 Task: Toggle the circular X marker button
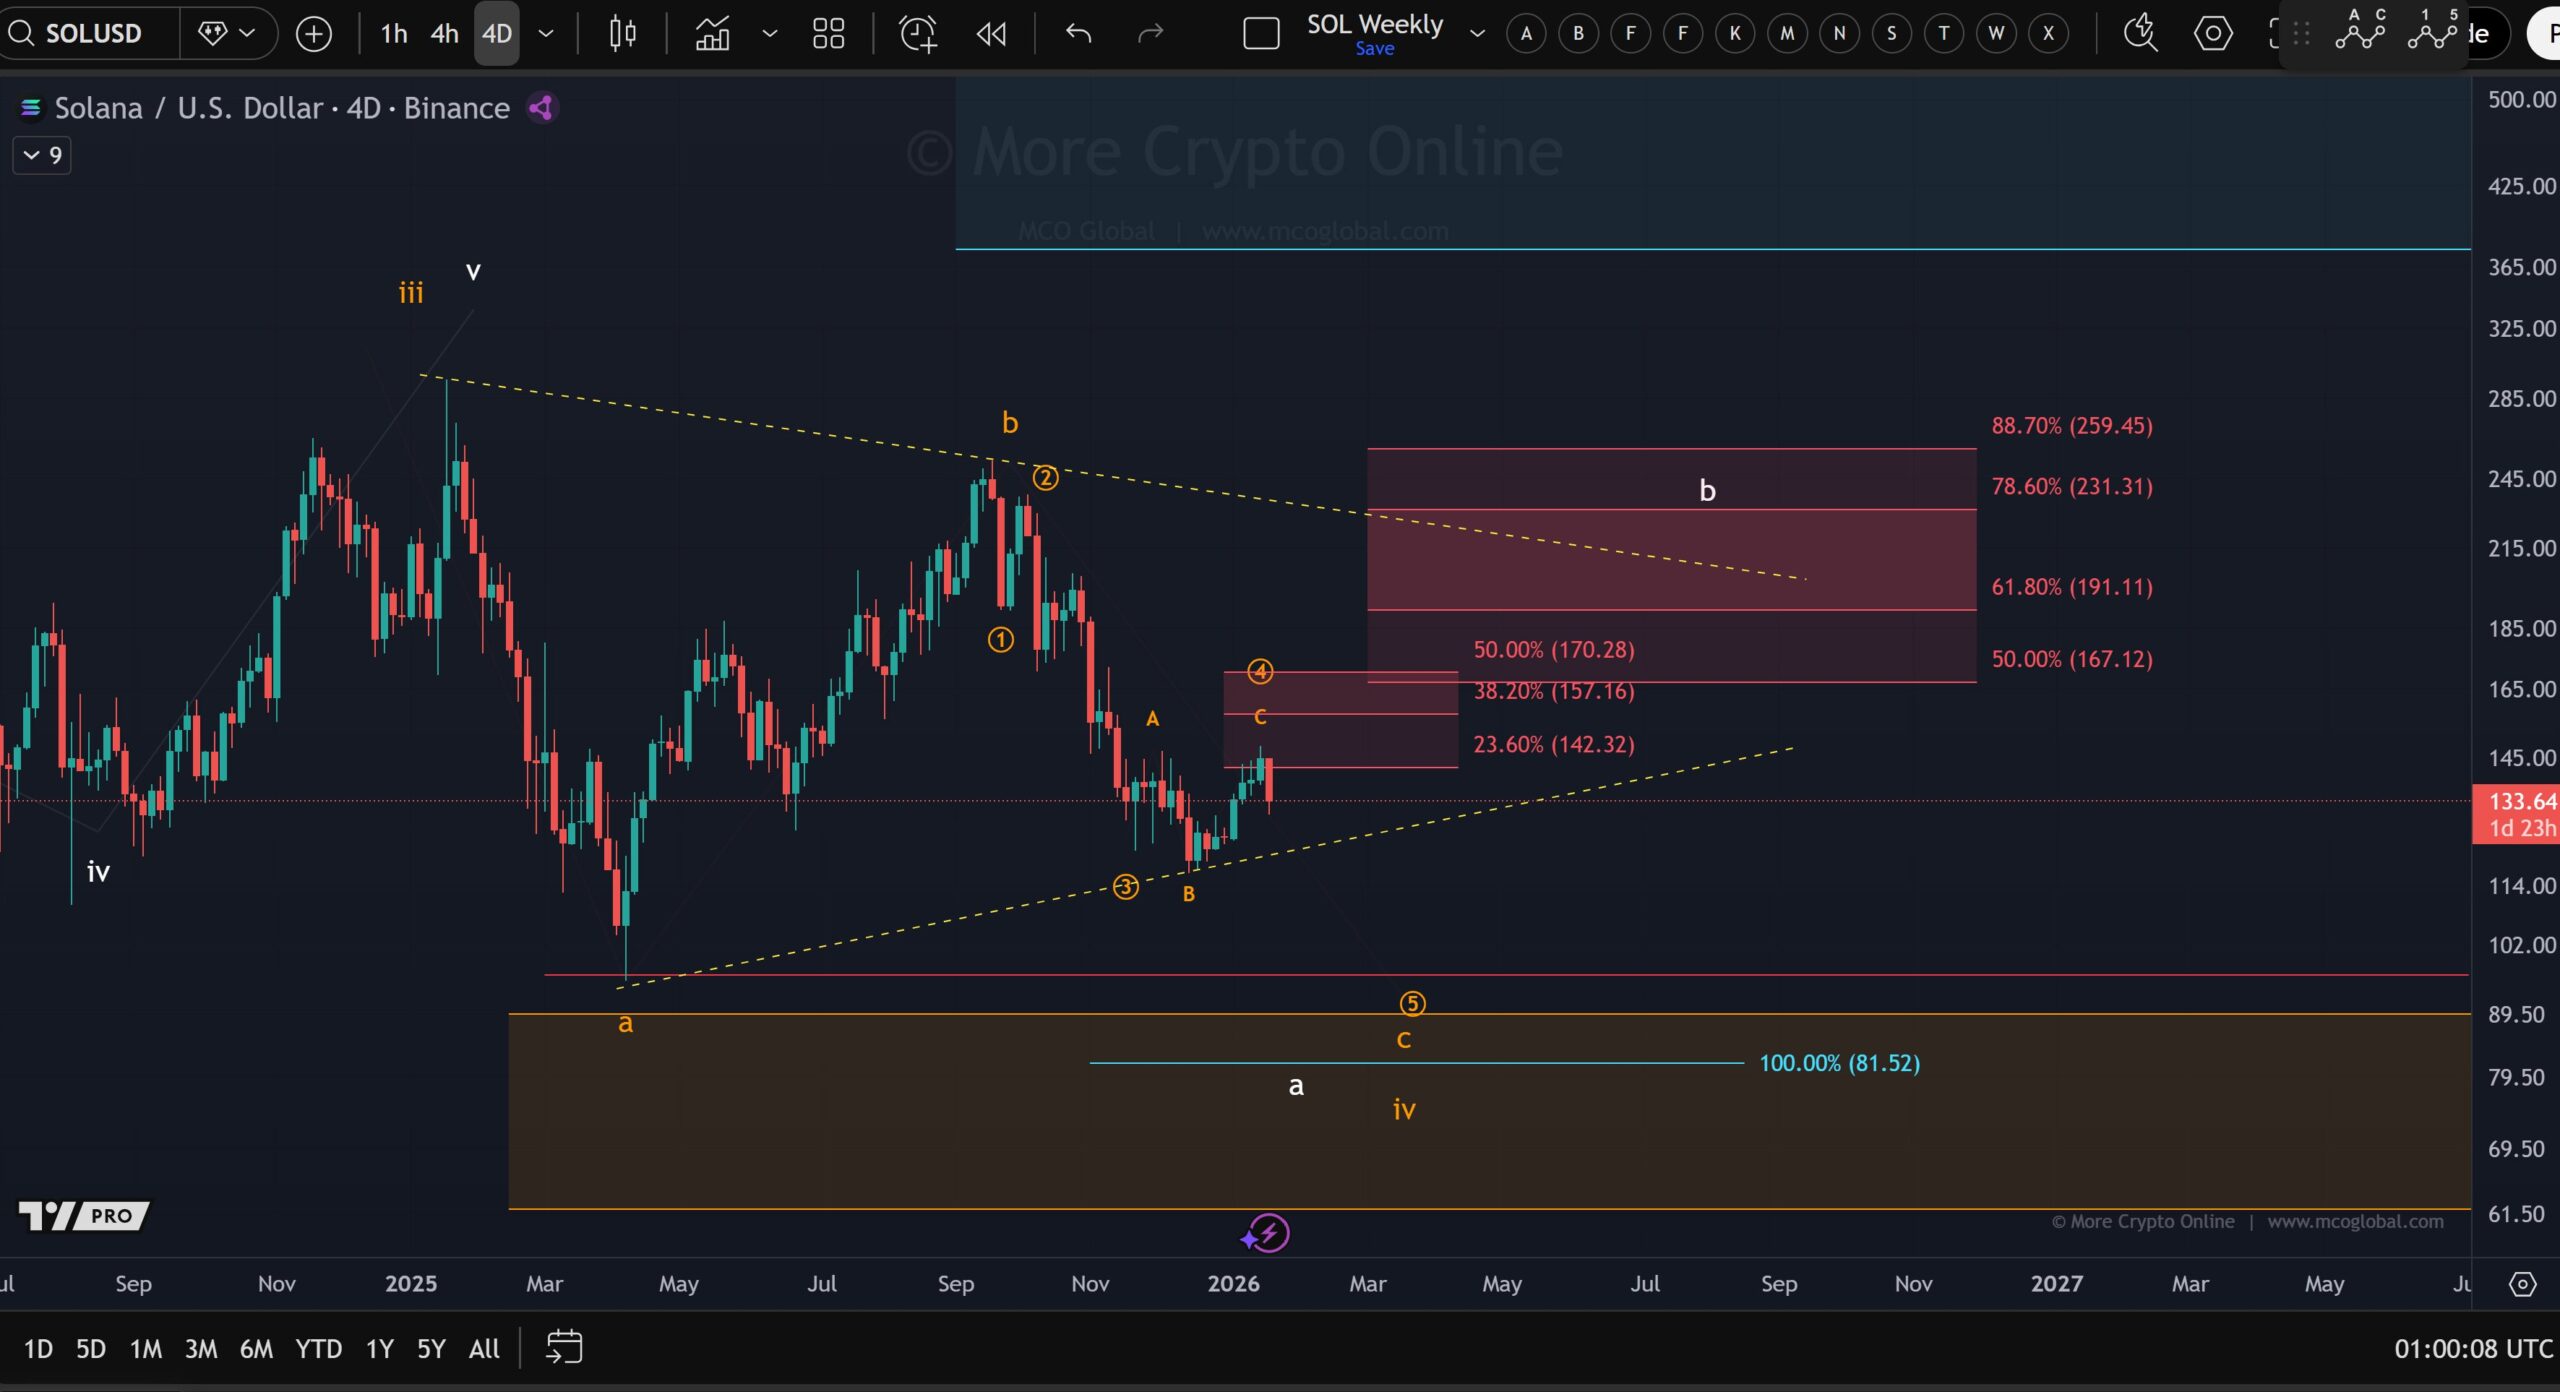2050,33
